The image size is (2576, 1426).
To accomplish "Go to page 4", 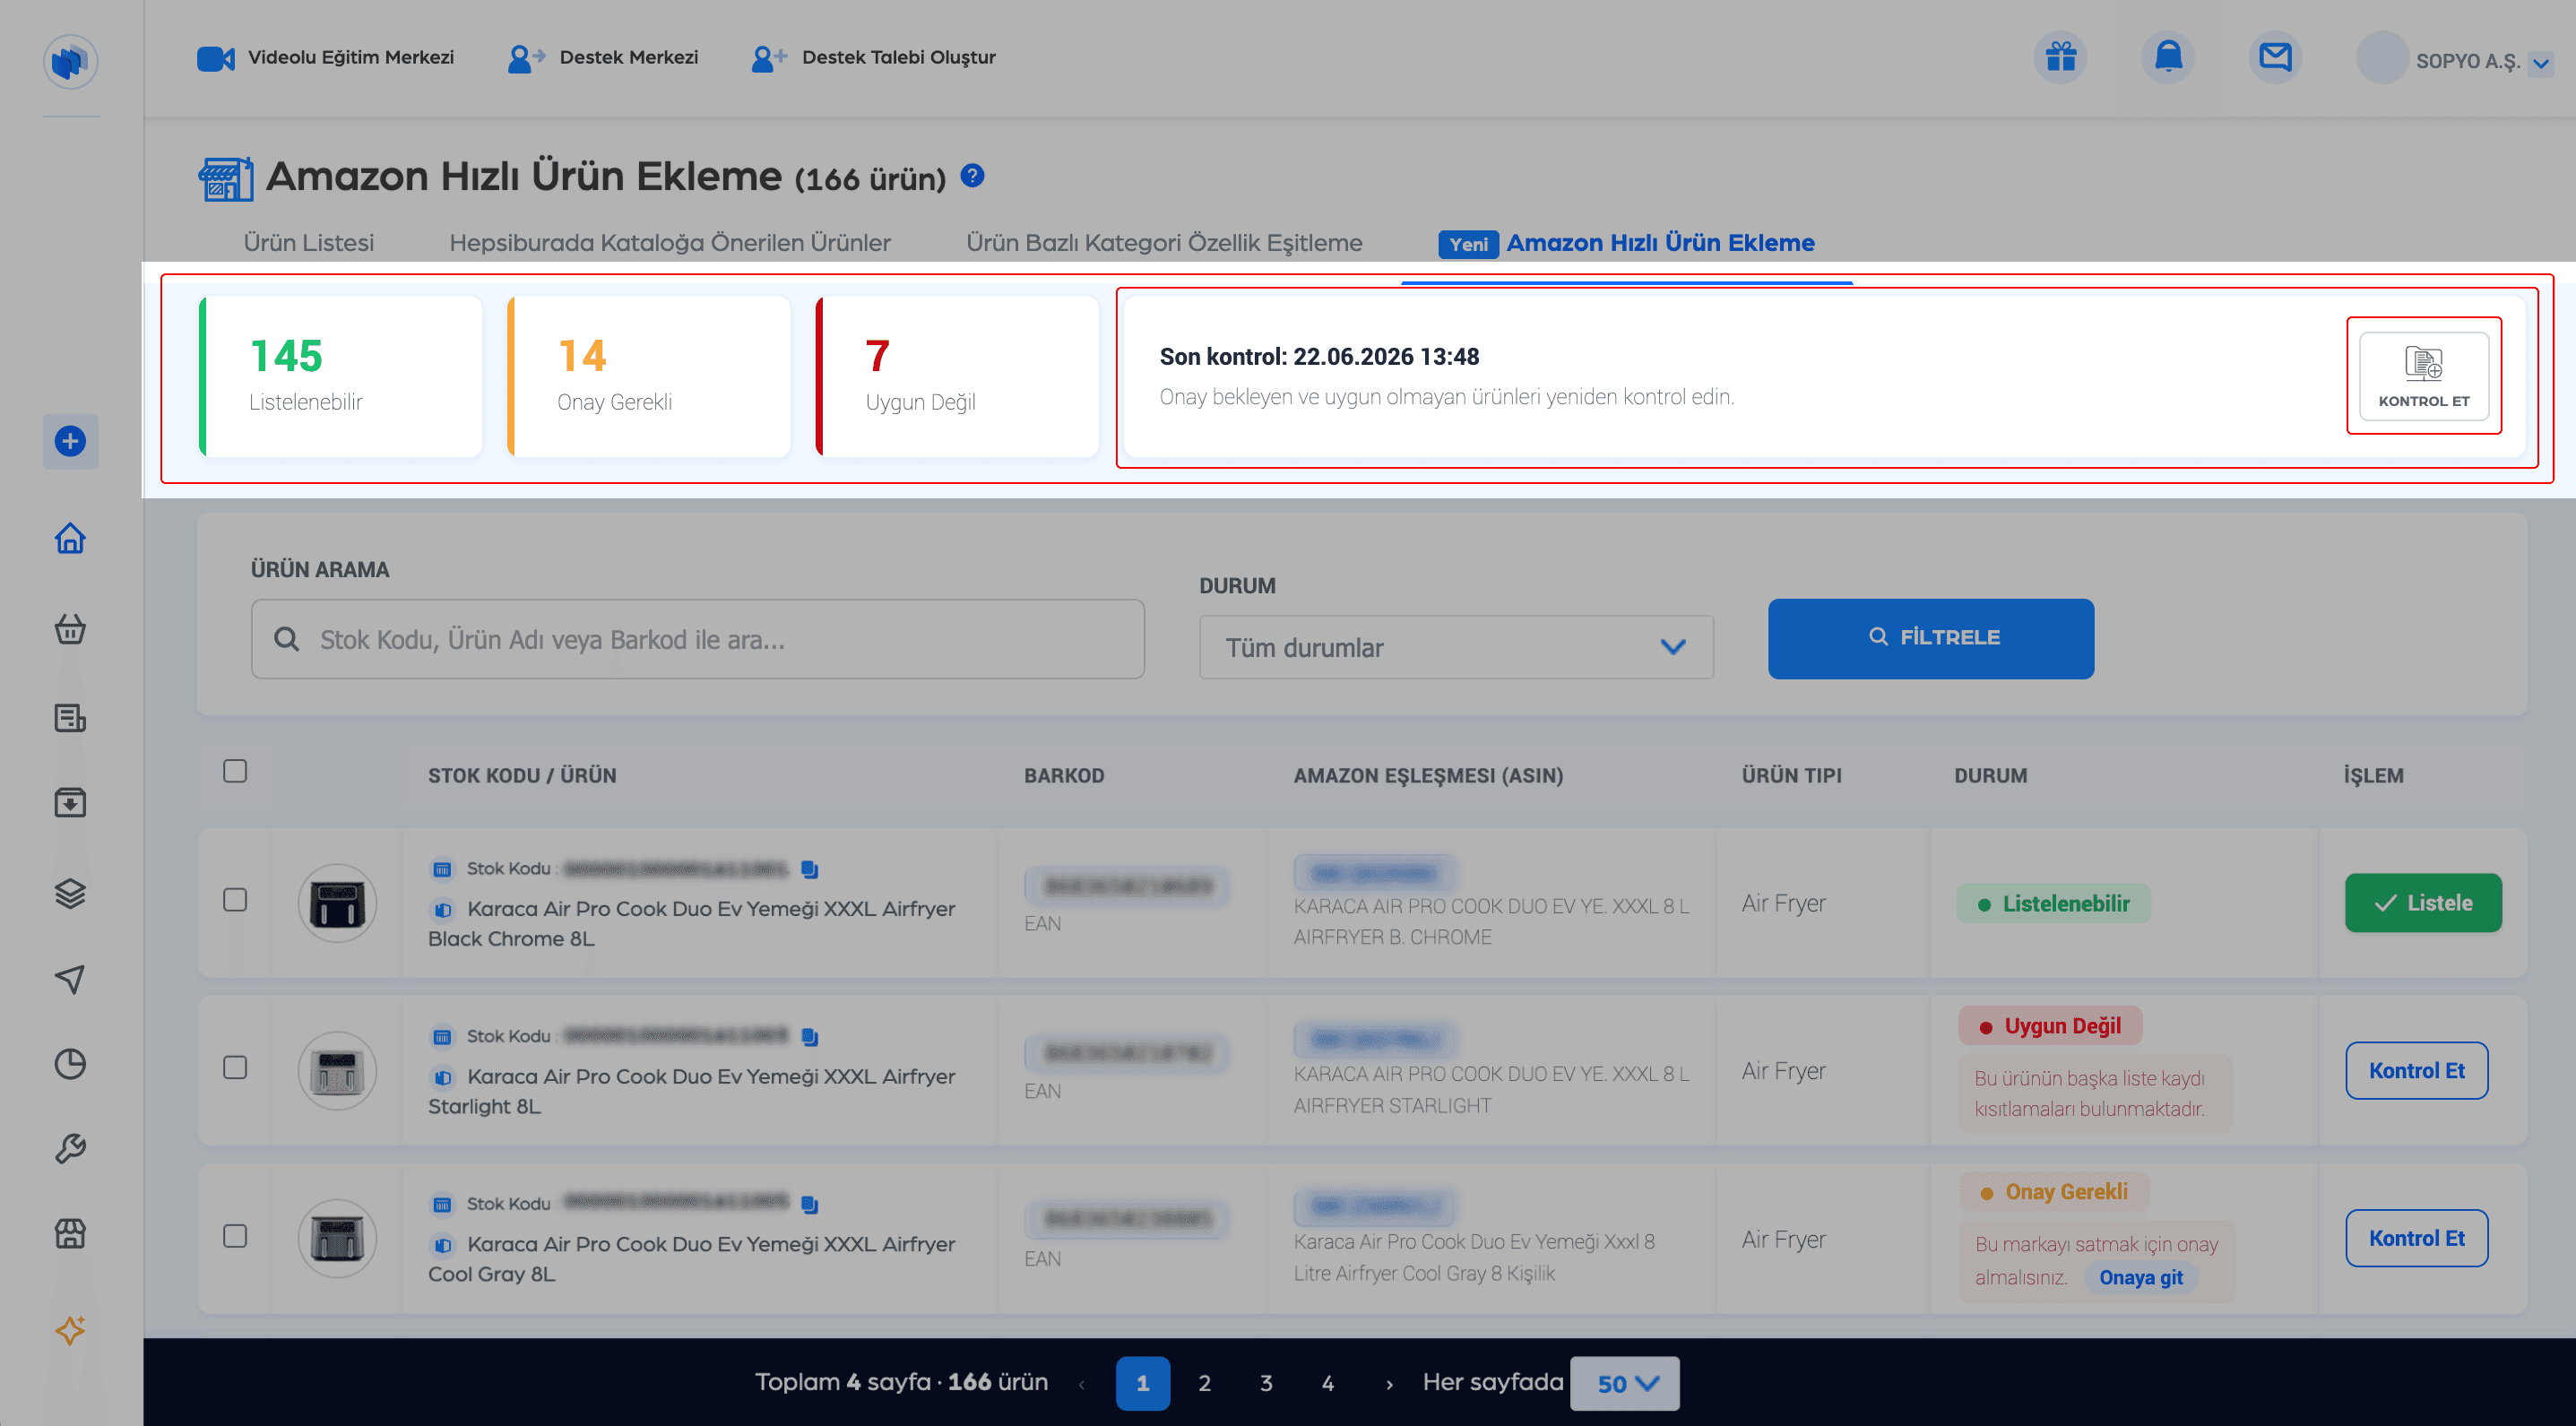I will [x=1327, y=1383].
